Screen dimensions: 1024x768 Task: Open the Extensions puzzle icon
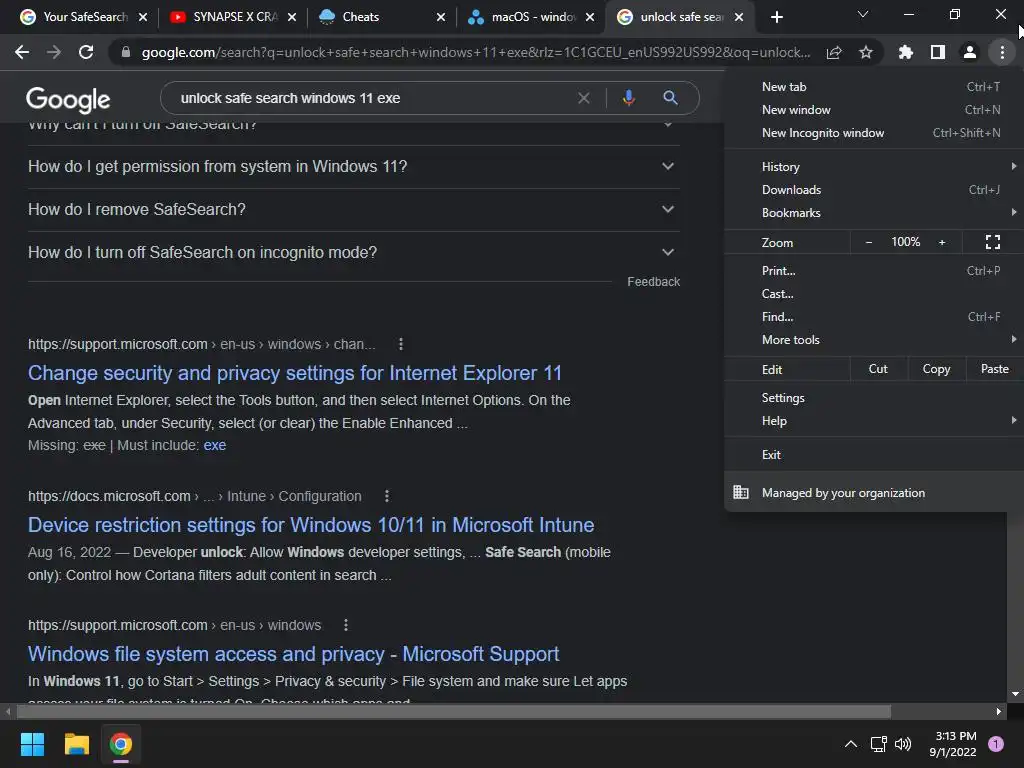905,52
